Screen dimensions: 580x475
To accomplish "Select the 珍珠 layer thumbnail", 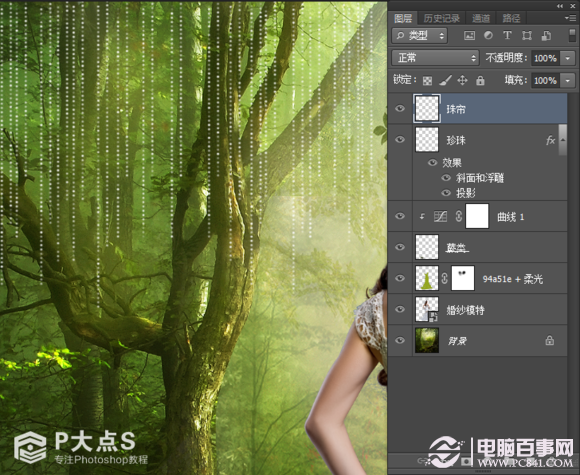I will 427,139.
